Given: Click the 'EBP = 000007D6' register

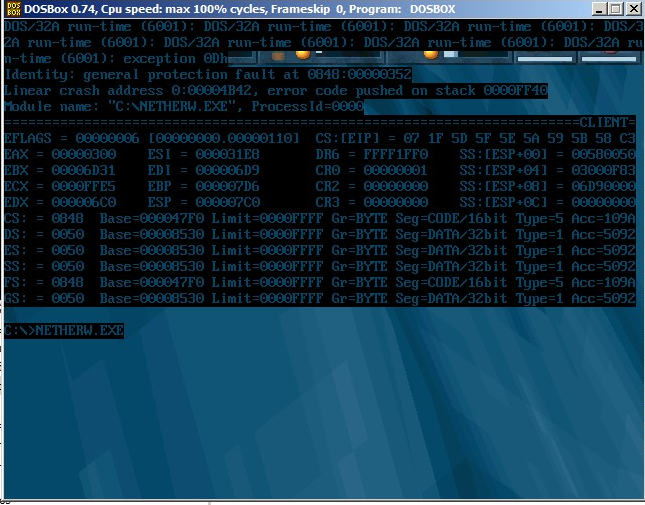Looking at the screenshot, I should click(x=204, y=186).
